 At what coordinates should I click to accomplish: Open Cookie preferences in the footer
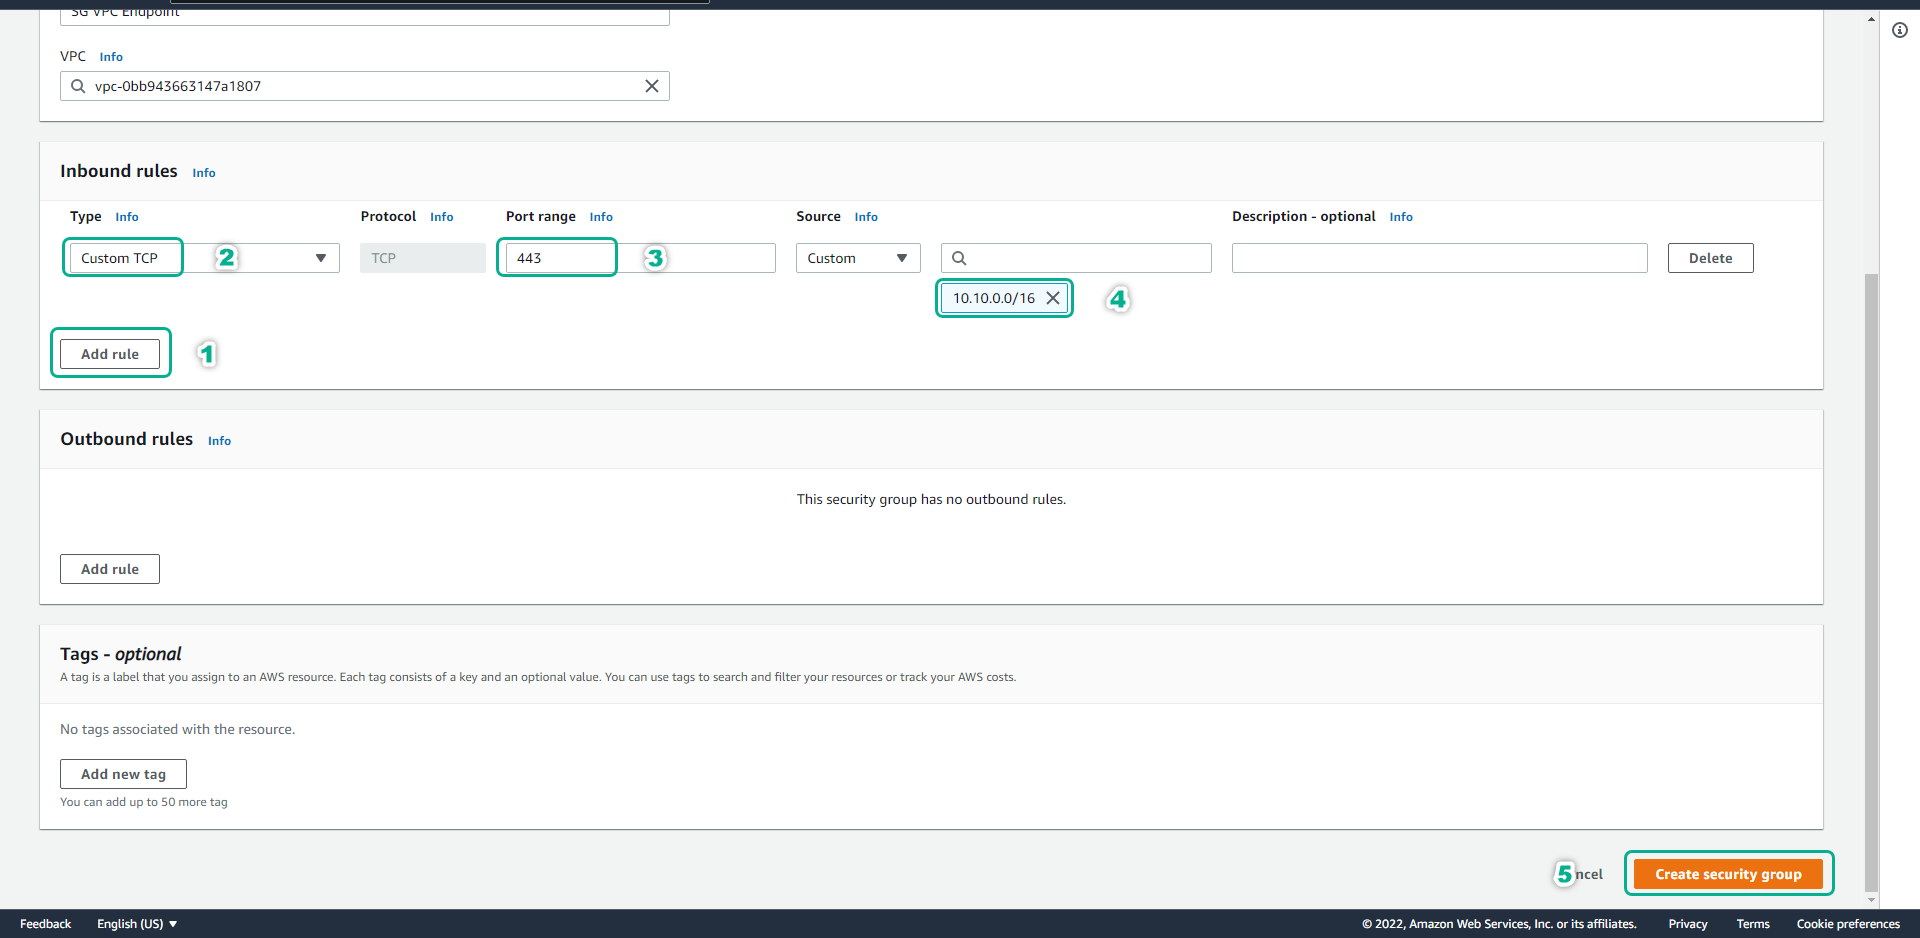click(x=1847, y=924)
